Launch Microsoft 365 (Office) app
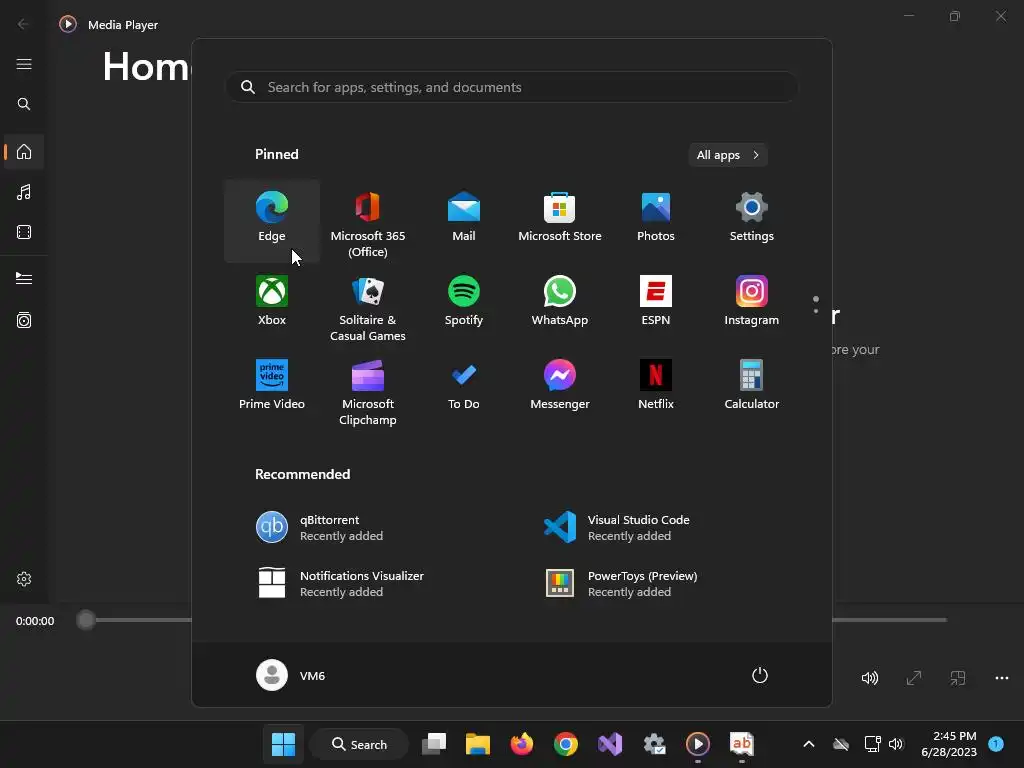The height and width of the screenshot is (768, 1024). click(368, 222)
